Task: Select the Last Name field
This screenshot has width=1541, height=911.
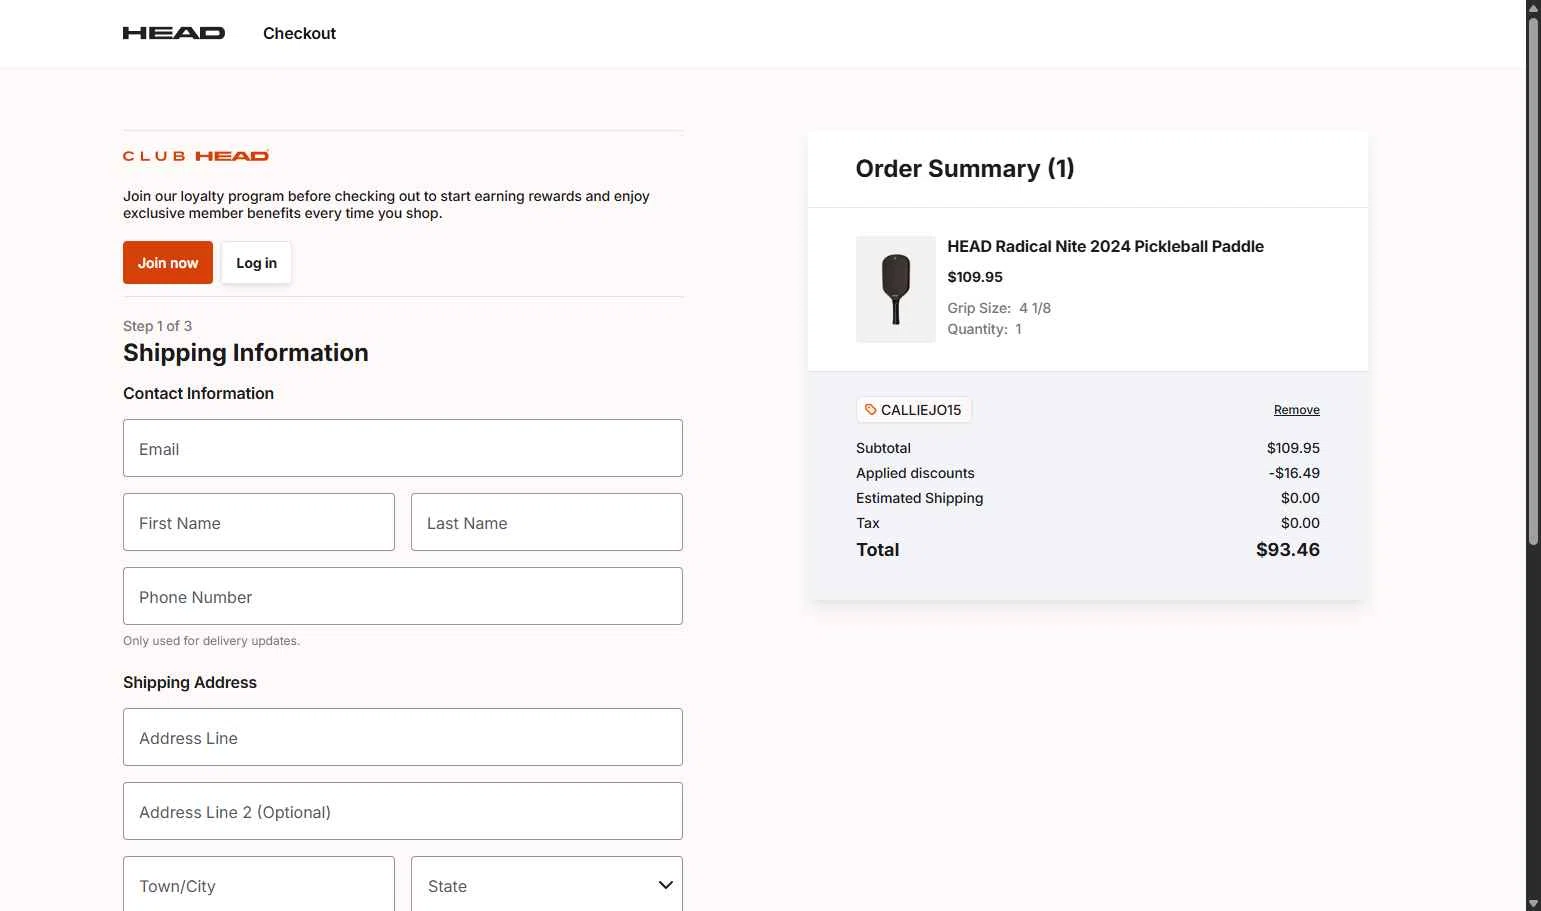Action: tap(547, 522)
